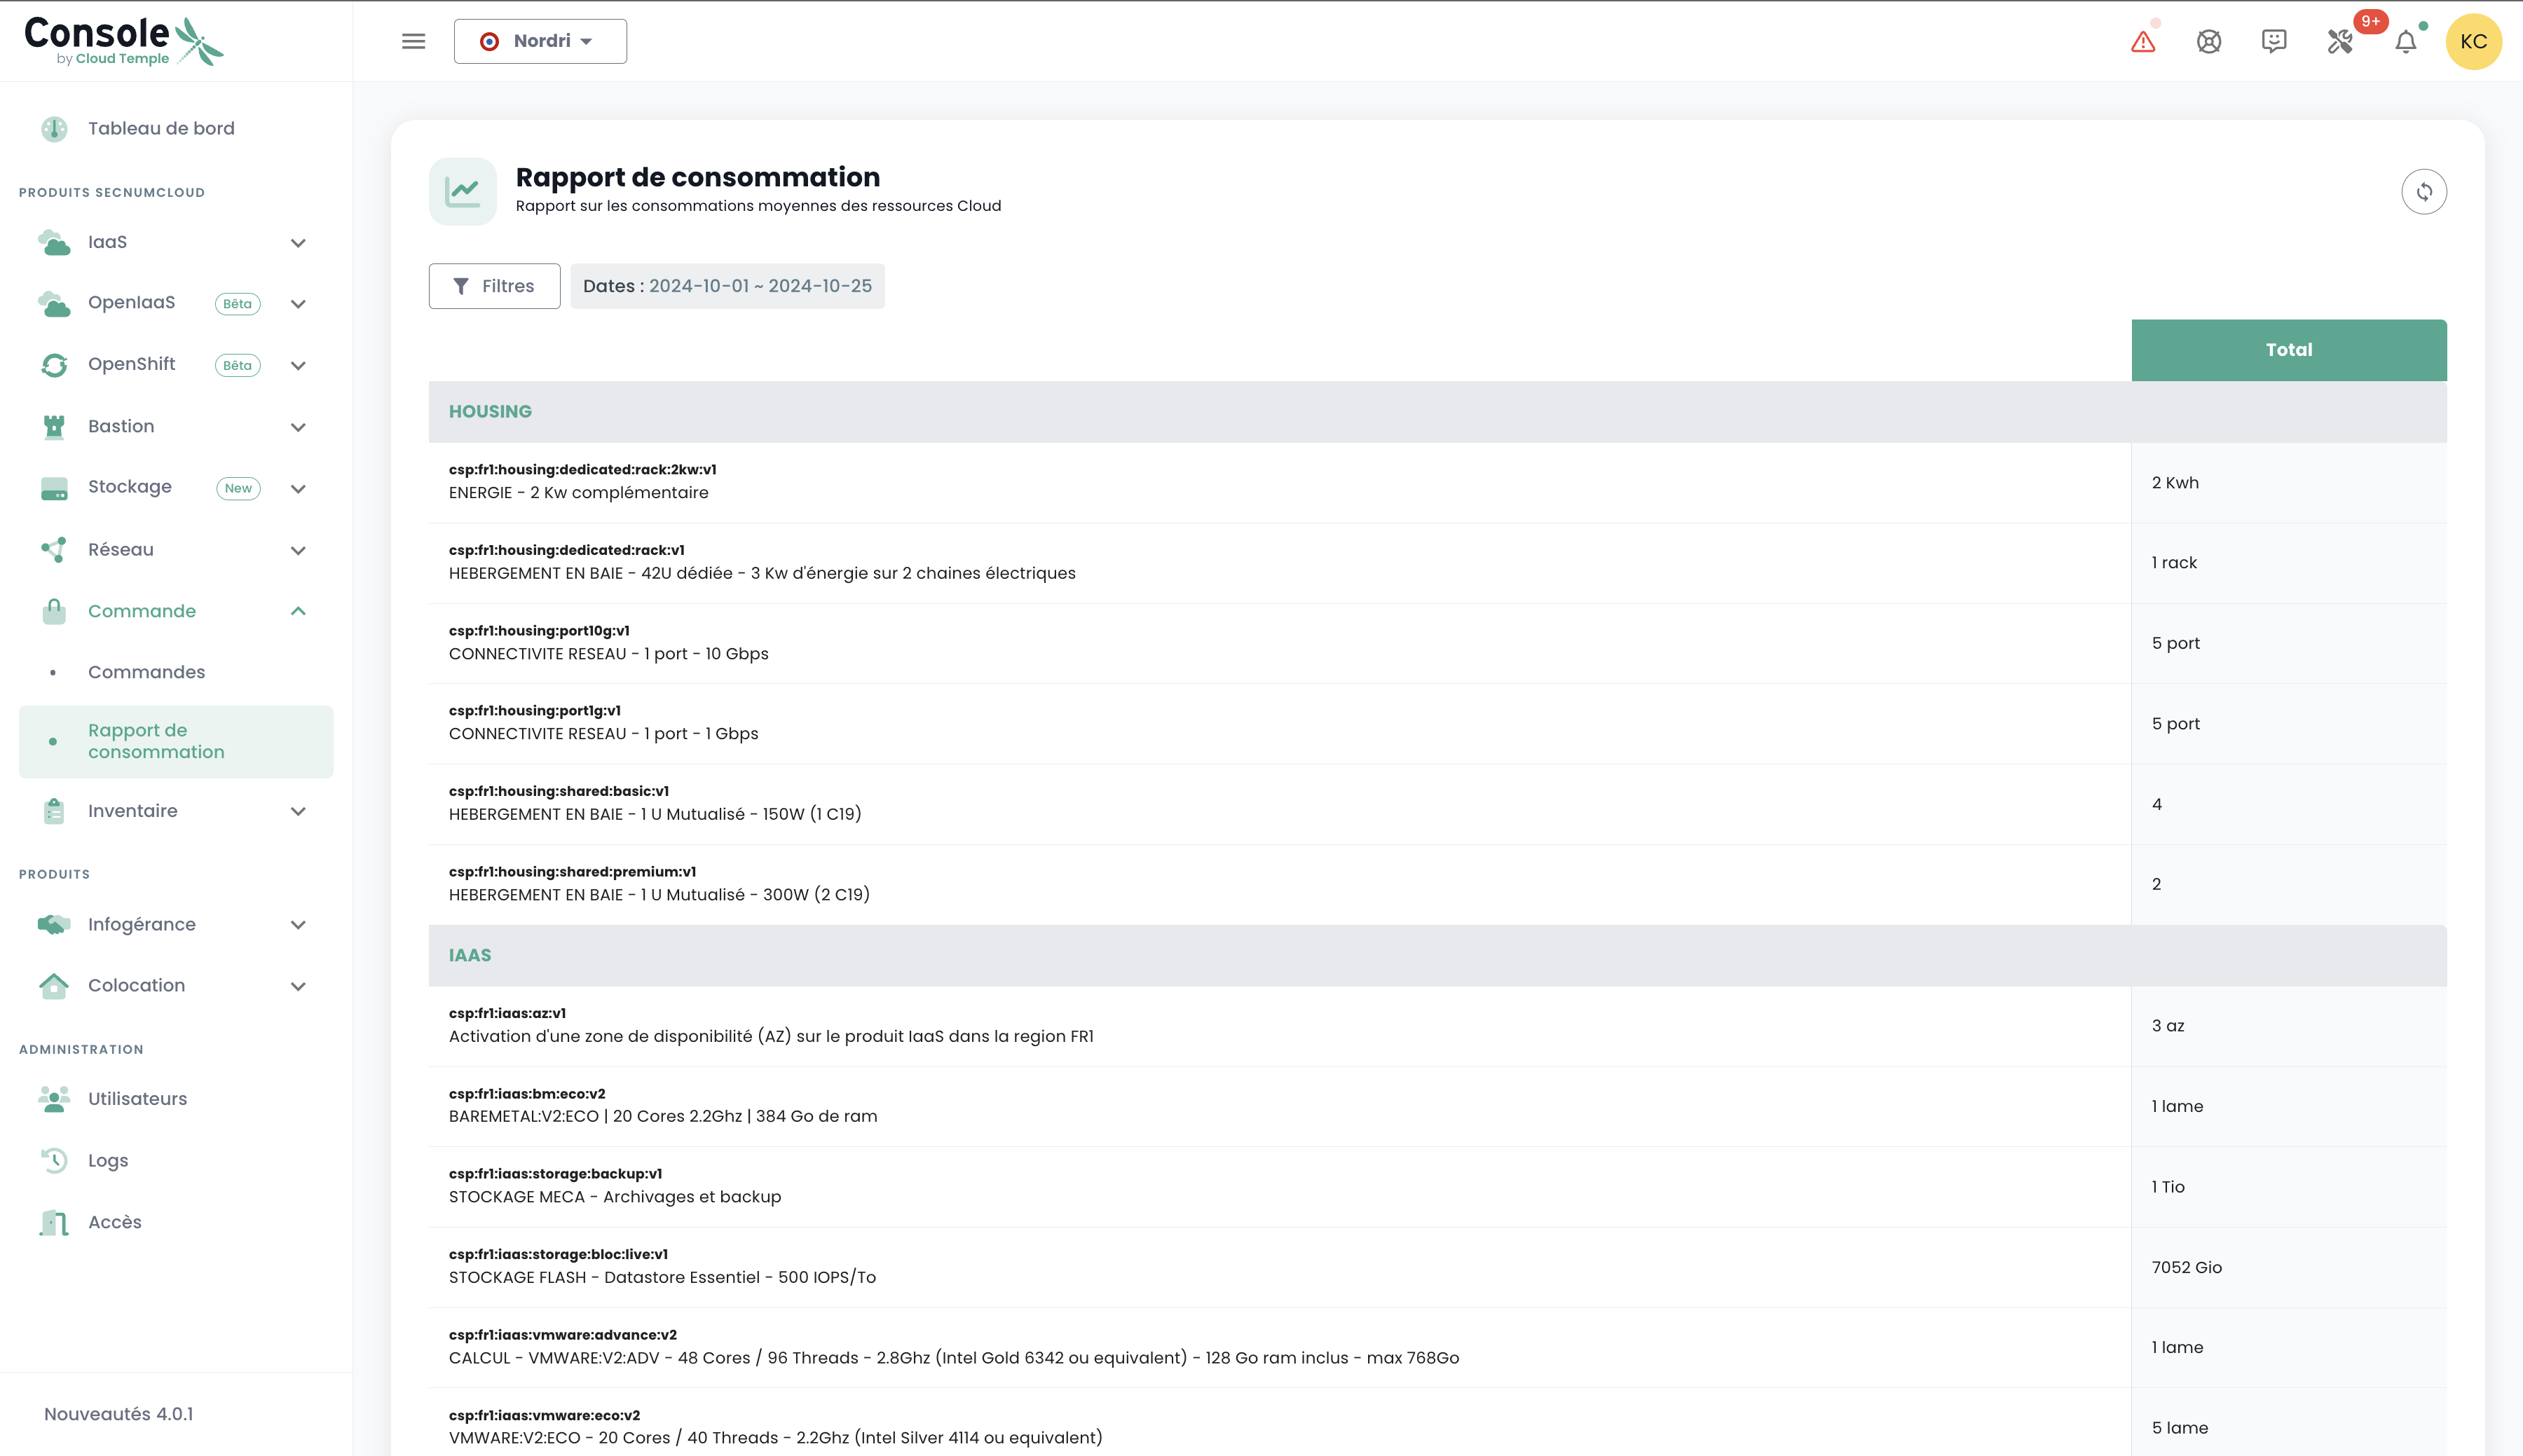Click the Filtres button

tap(494, 286)
